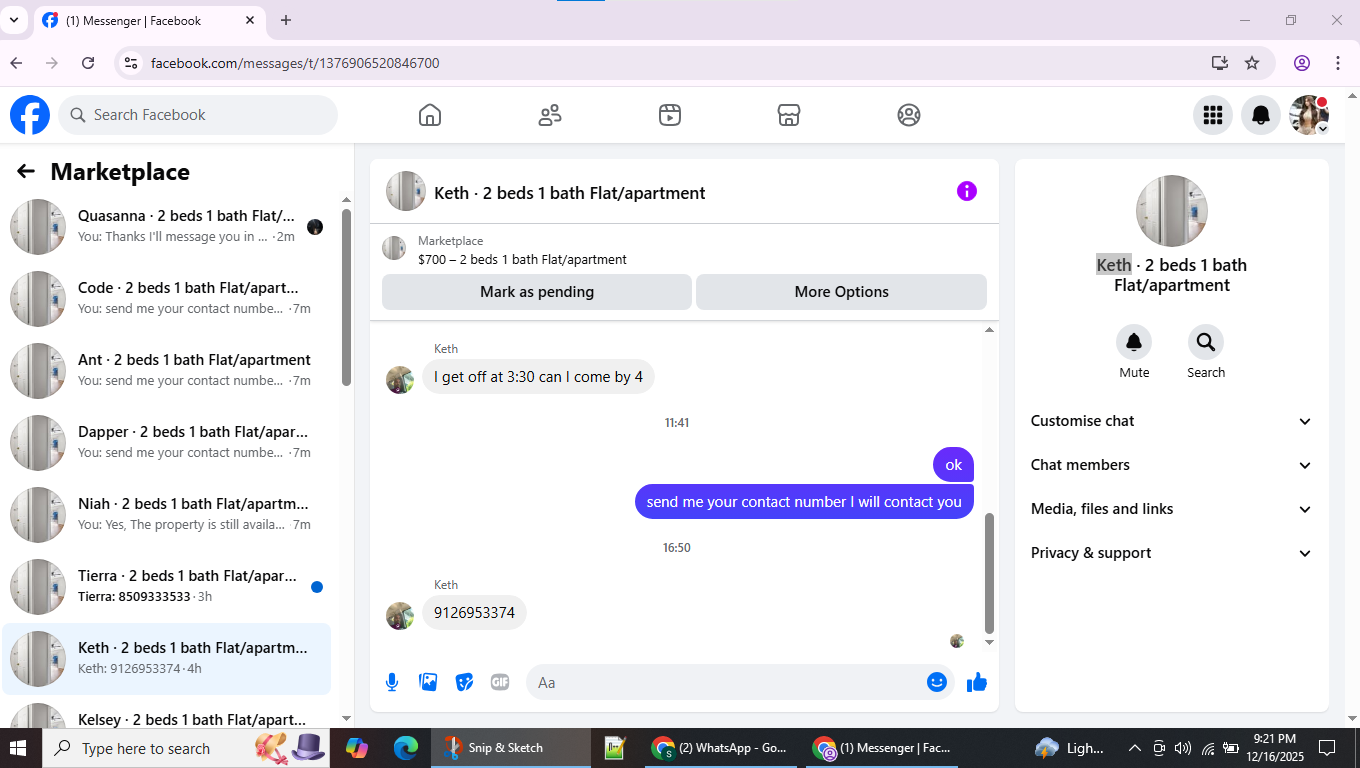Open Ant conversation
1360x768 pixels.
pos(167,371)
